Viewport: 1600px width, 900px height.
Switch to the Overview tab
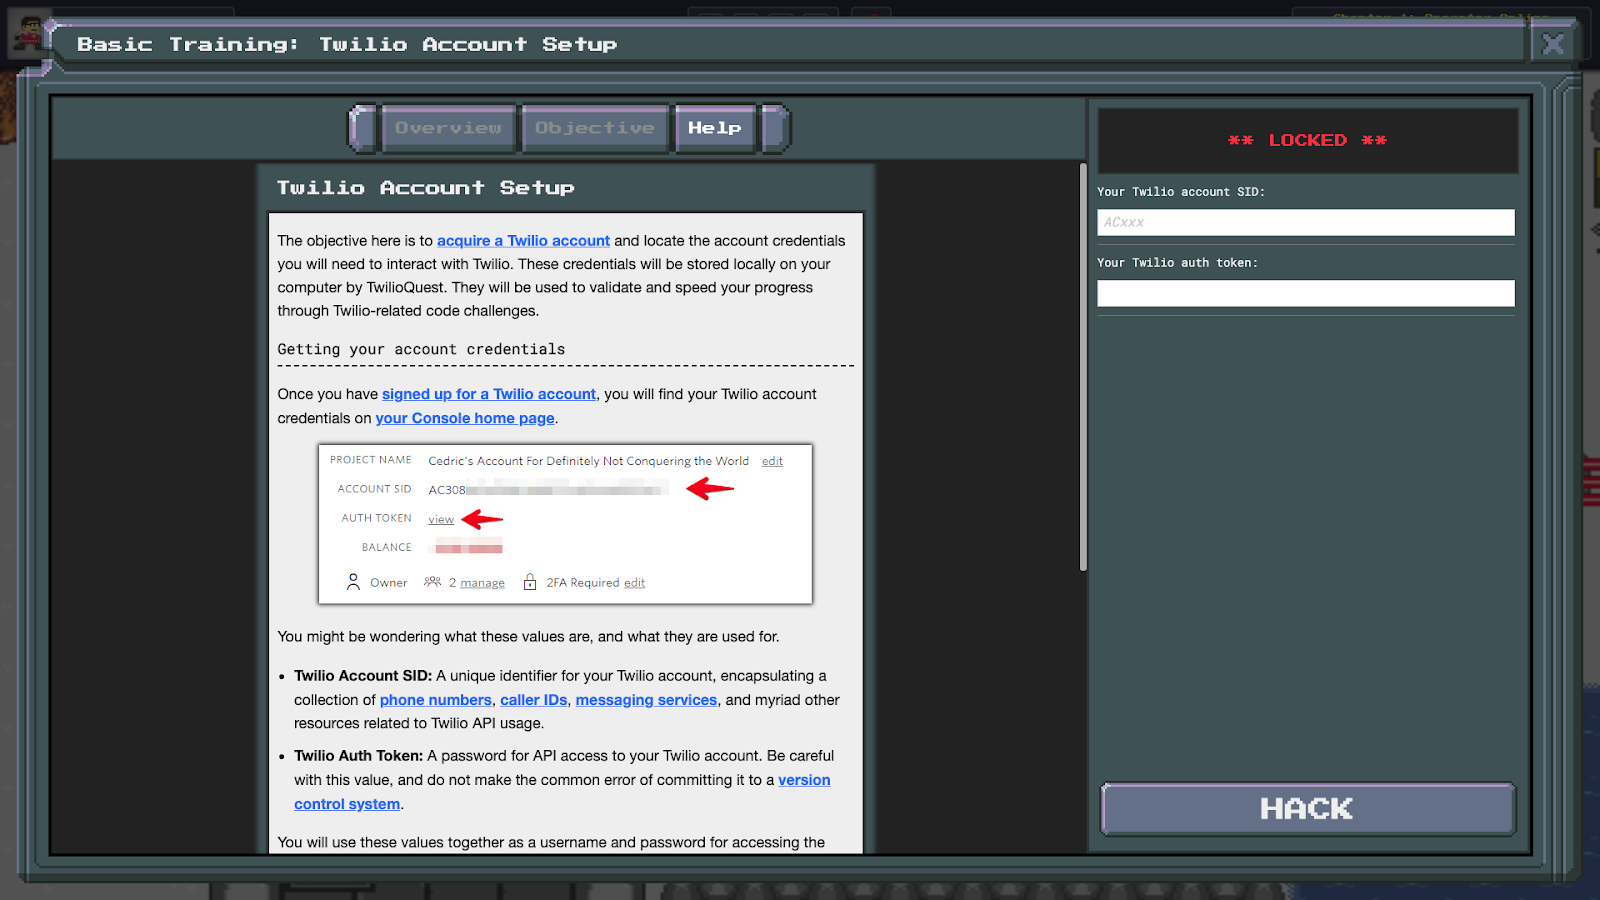coord(448,128)
